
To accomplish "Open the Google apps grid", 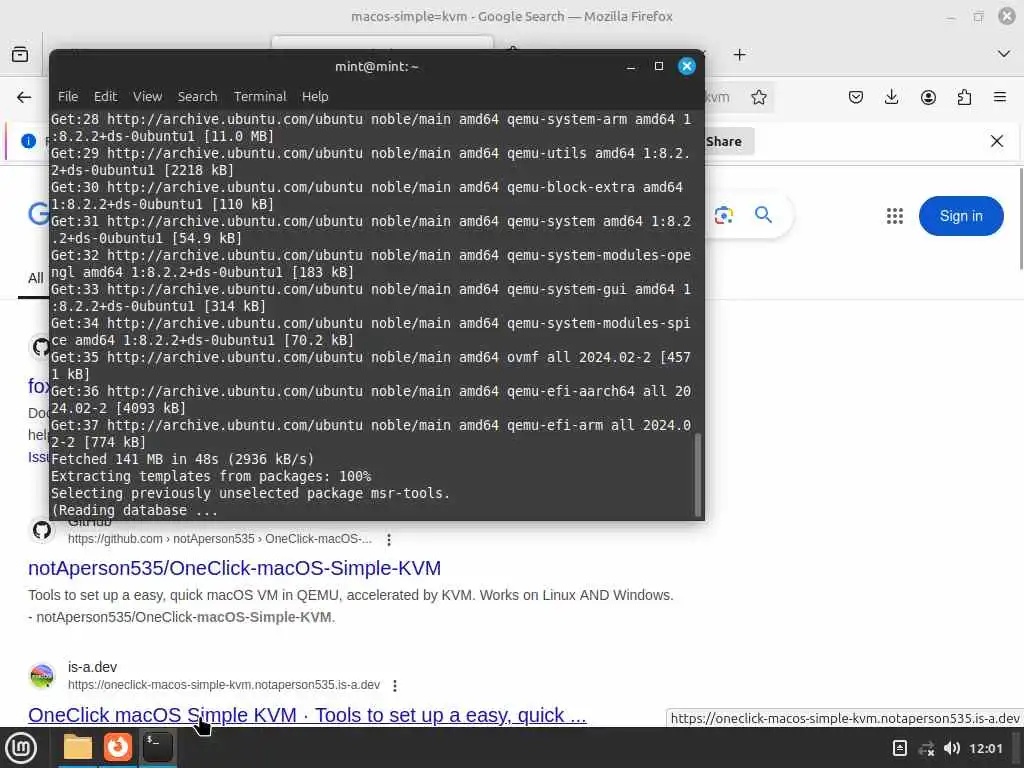I will tap(895, 216).
